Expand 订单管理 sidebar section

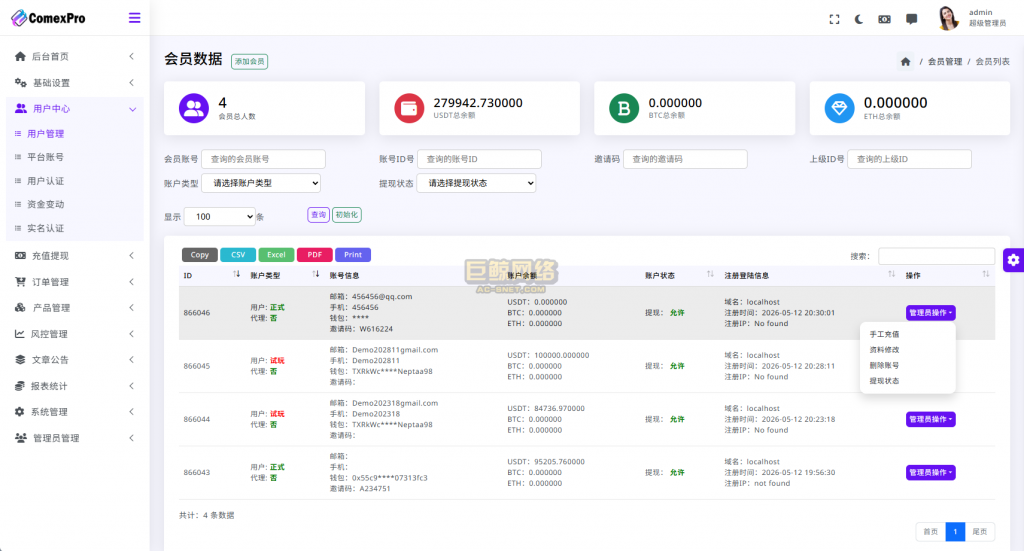point(74,282)
